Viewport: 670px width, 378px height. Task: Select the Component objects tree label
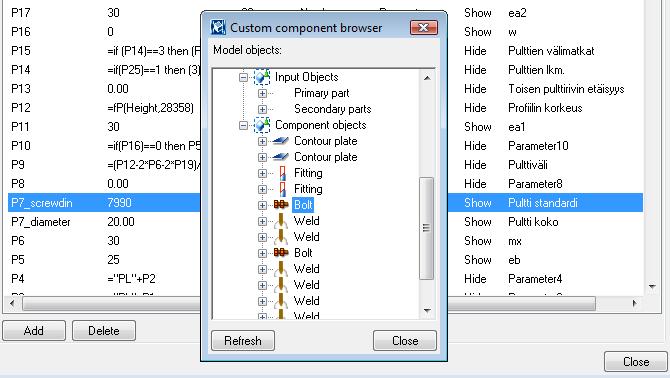click(320, 125)
